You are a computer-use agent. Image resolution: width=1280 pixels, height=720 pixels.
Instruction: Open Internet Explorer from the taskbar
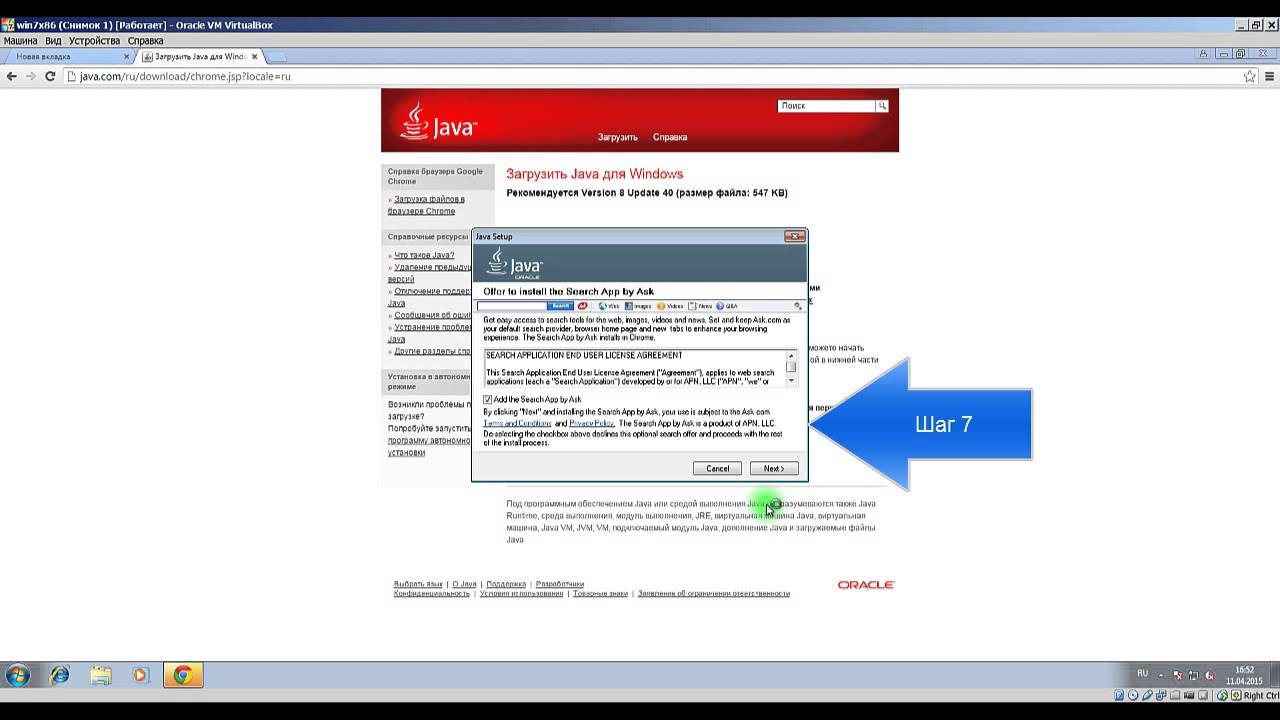coord(60,675)
